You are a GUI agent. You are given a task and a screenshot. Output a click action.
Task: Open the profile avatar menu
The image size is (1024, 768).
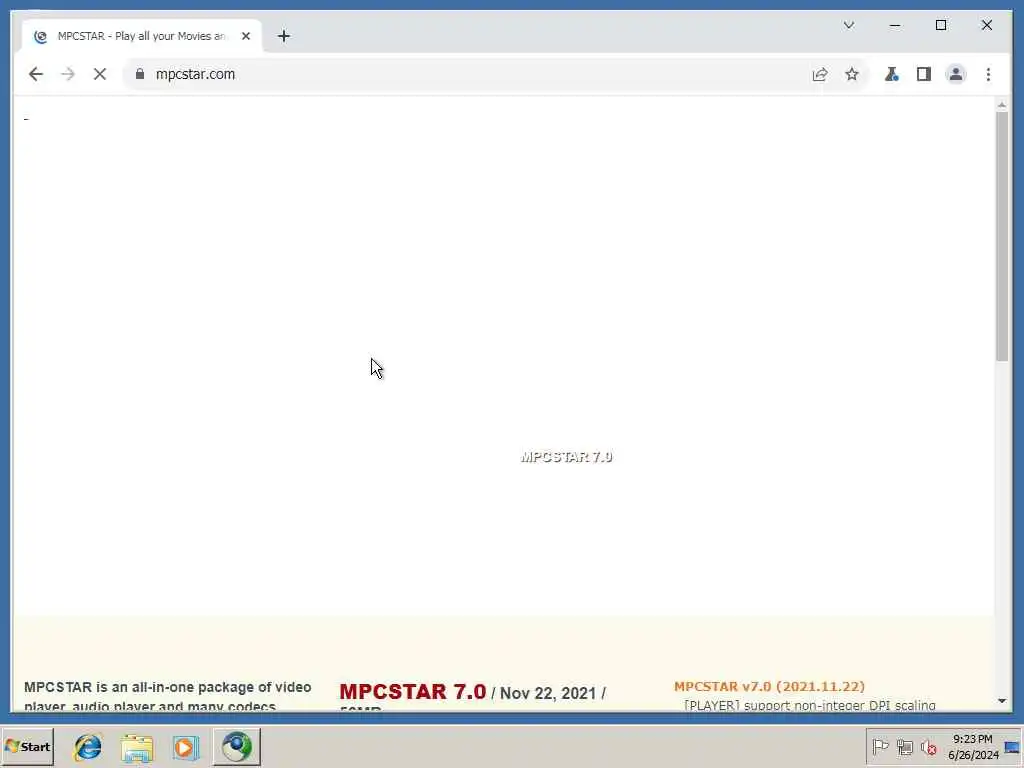pyautogui.click(x=955, y=74)
